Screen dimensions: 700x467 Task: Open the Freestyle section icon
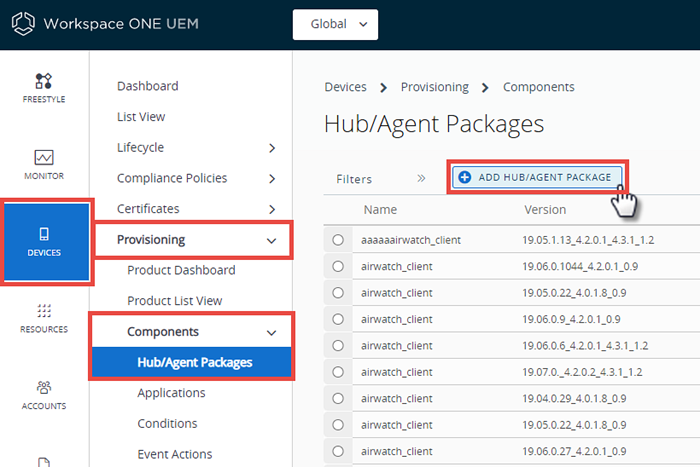pos(44,81)
